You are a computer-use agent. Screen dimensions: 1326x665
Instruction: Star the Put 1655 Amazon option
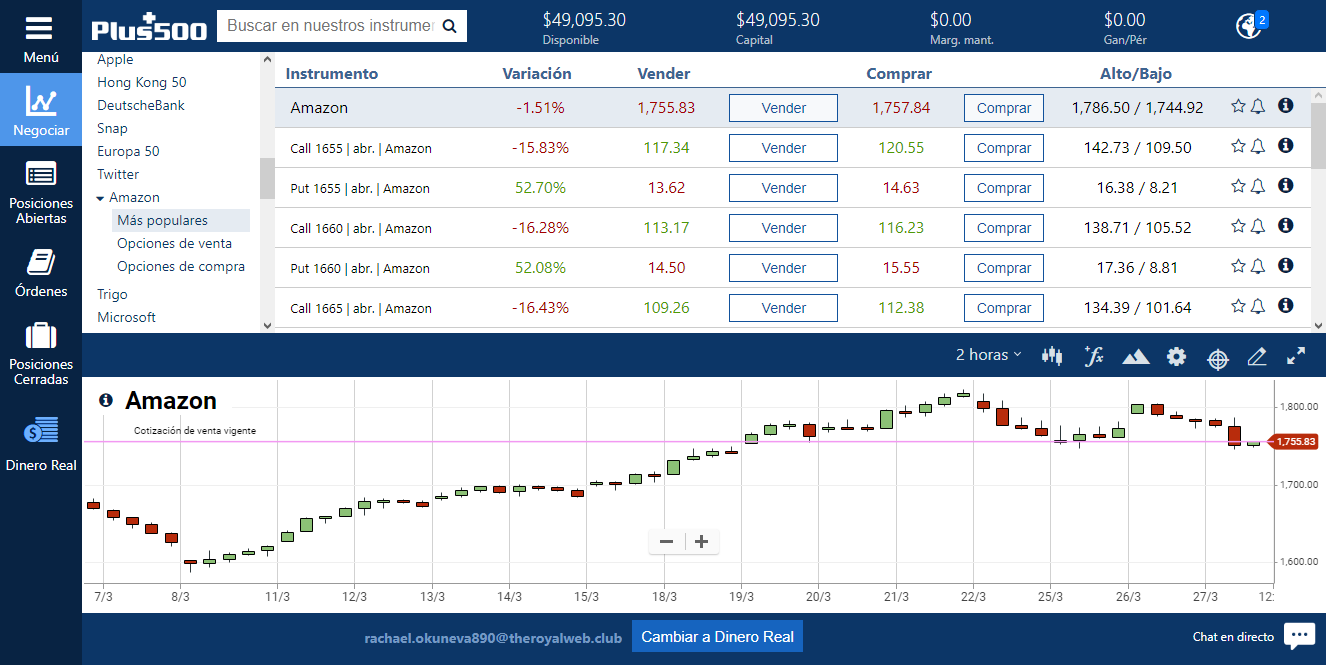click(1238, 186)
